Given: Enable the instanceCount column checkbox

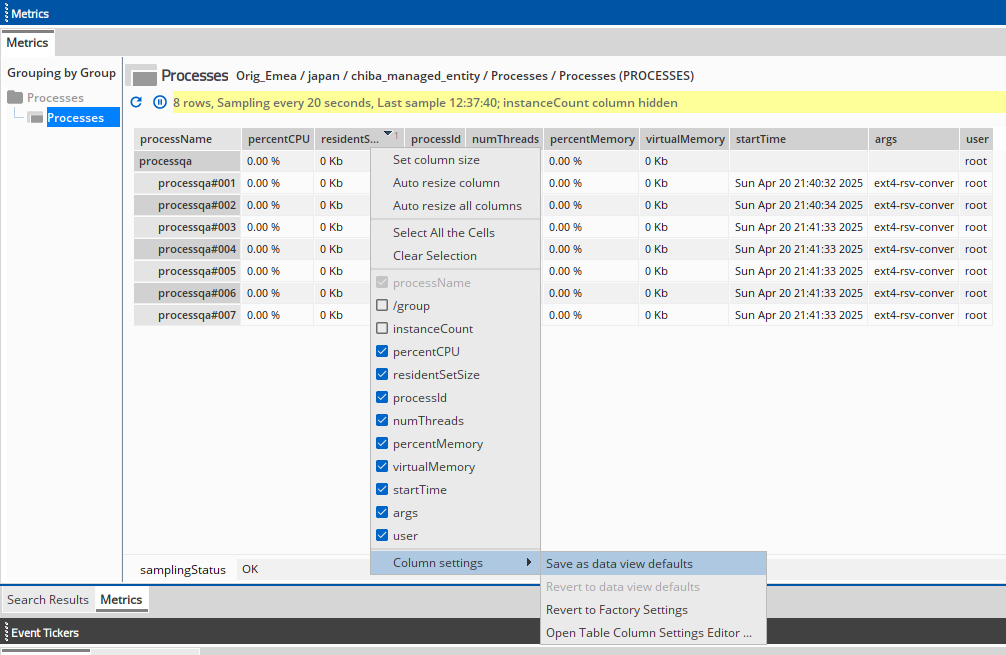Looking at the screenshot, I should click(382, 329).
